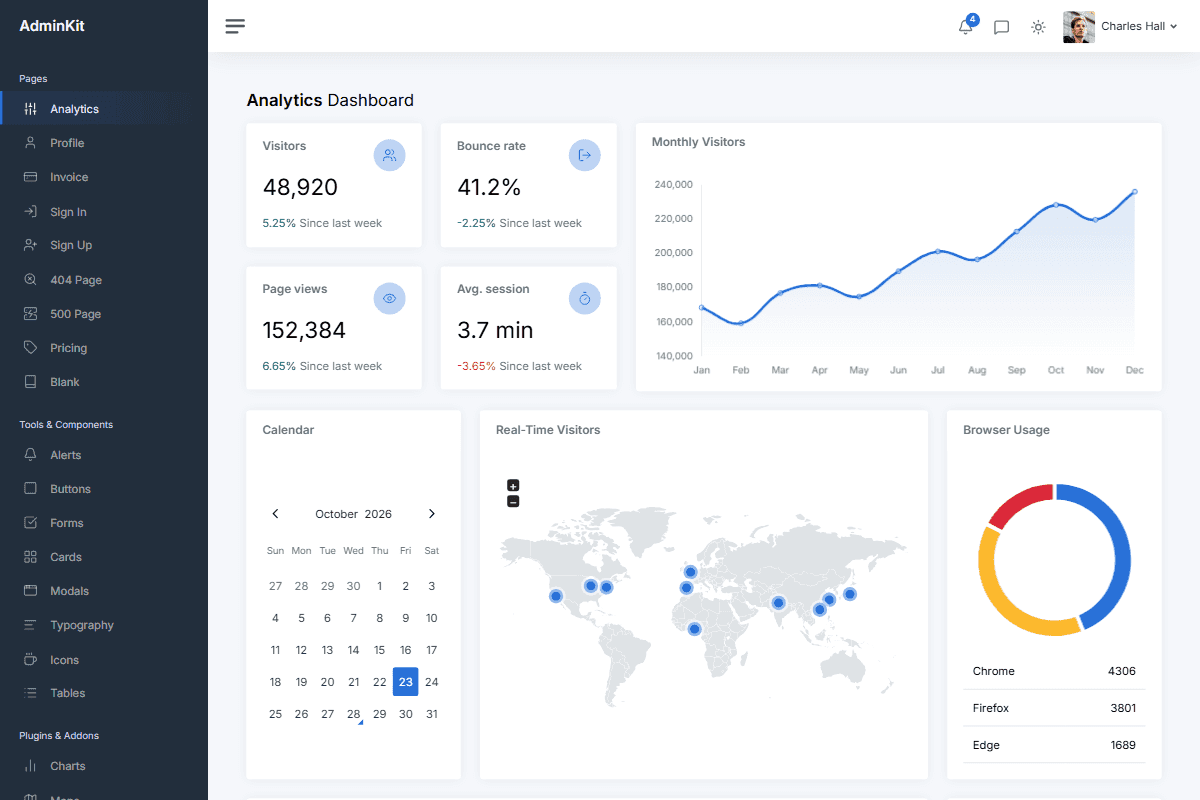Toggle the light/dark theme sun icon
This screenshot has height=800, width=1200.
[1038, 27]
